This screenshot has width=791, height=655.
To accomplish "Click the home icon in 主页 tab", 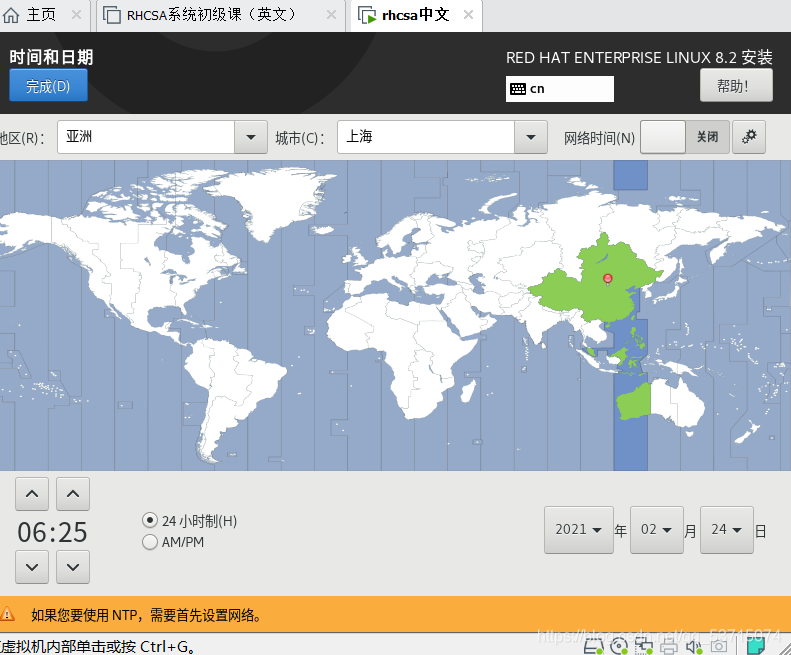I will pos(11,15).
